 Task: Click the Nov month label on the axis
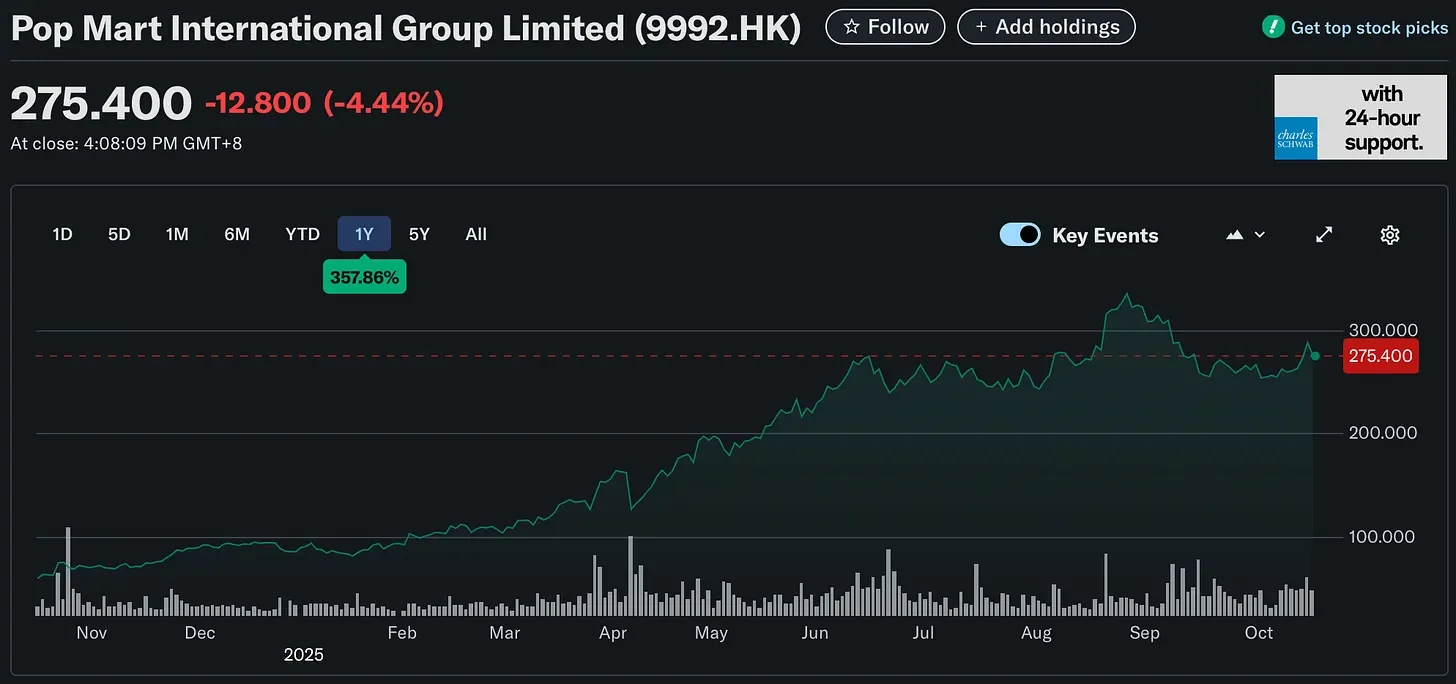point(91,633)
